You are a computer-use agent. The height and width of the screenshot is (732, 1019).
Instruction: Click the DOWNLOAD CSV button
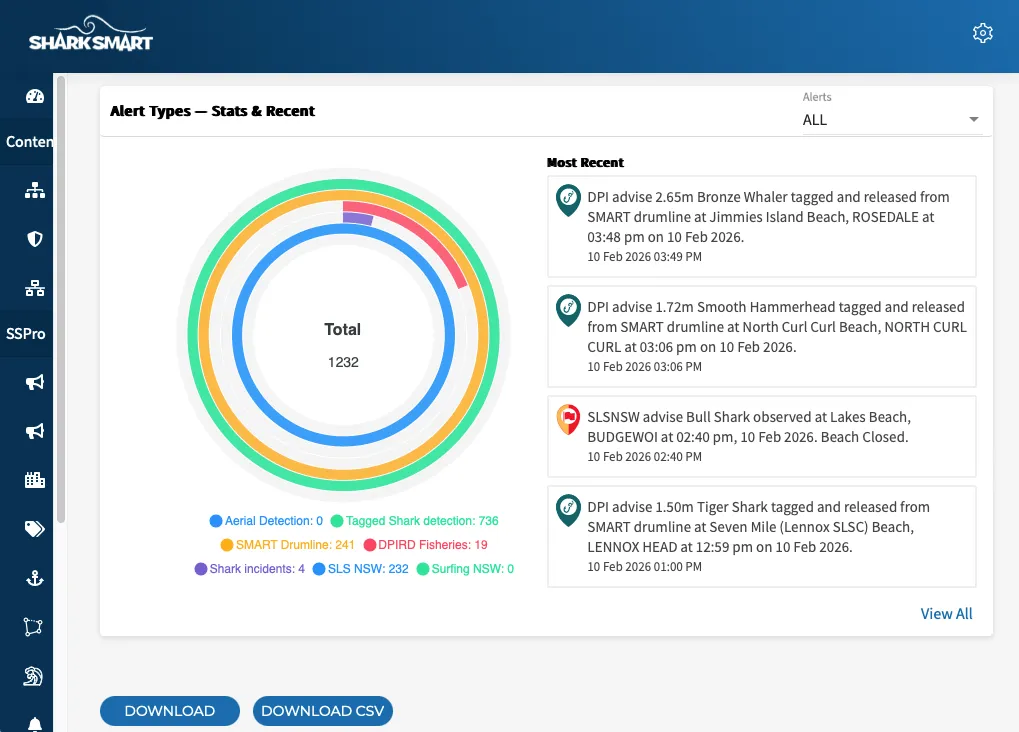323,711
